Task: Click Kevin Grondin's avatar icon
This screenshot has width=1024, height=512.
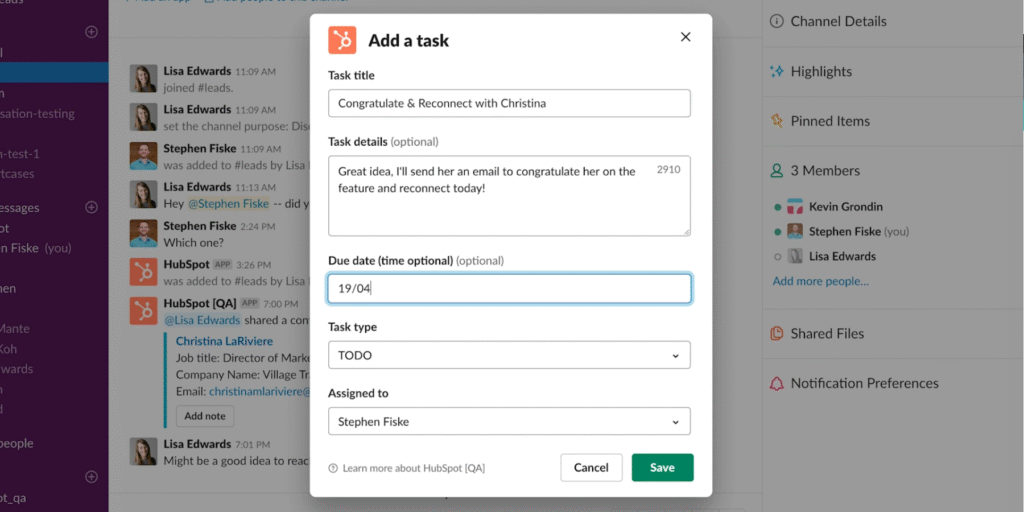Action: click(795, 207)
